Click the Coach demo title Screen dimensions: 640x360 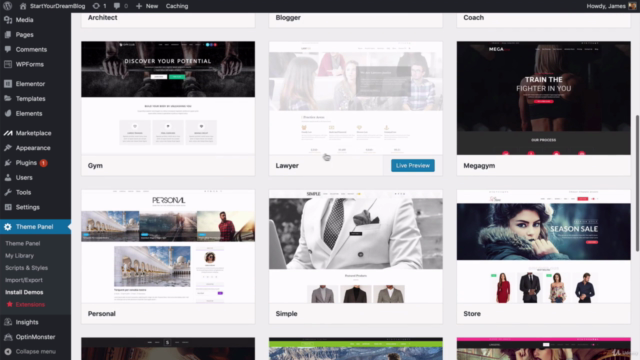pos(473,18)
